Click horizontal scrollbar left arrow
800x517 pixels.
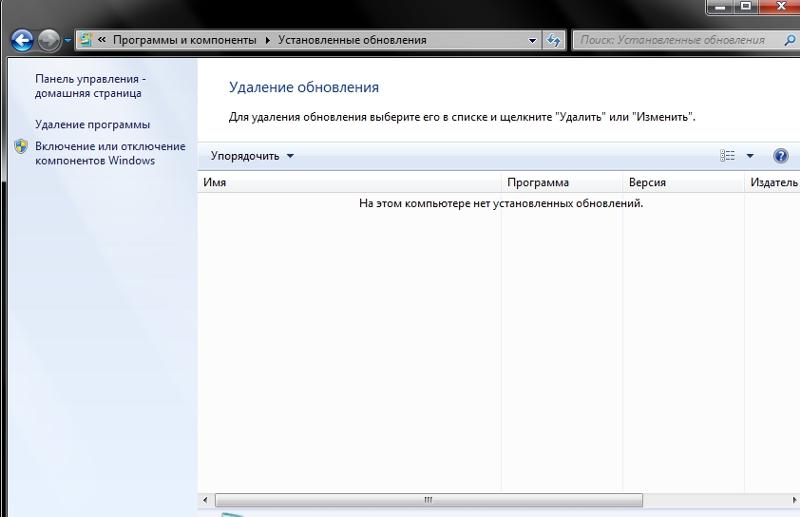(x=205, y=500)
